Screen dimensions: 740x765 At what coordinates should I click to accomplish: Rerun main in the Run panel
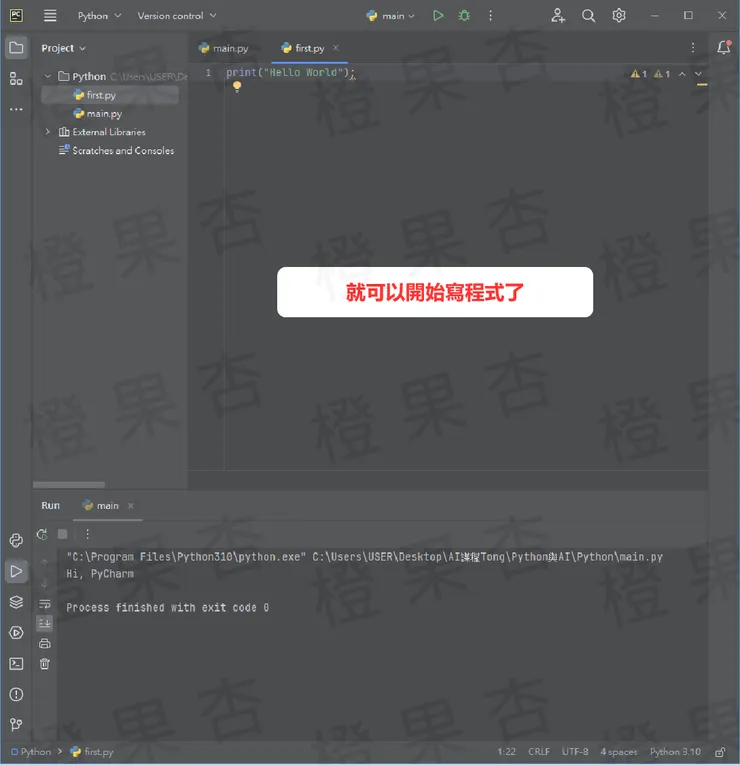[42, 534]
